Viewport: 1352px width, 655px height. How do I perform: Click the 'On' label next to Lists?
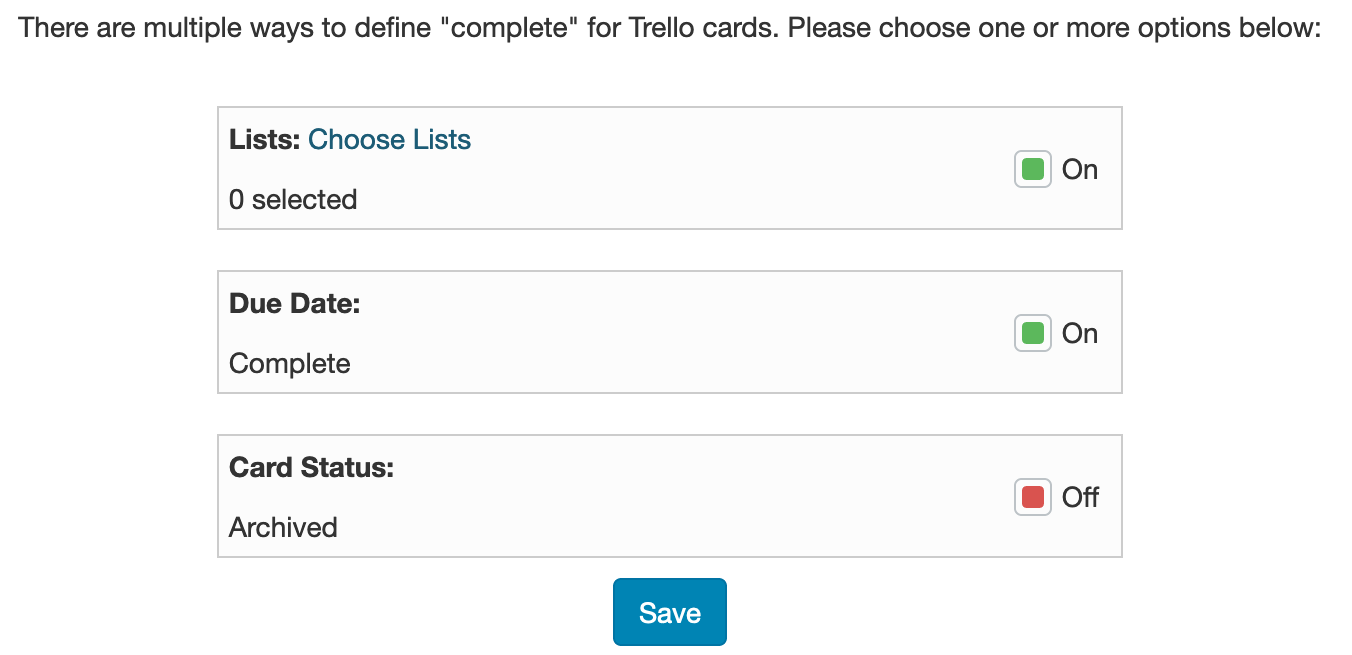click(x=1081, y=169)
